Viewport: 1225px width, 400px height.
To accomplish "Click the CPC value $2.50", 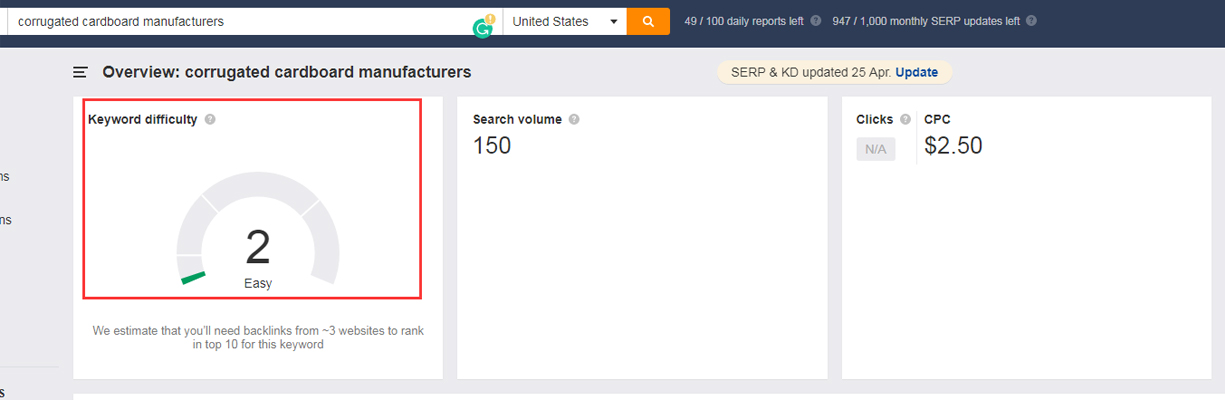I will click(953, 146).
